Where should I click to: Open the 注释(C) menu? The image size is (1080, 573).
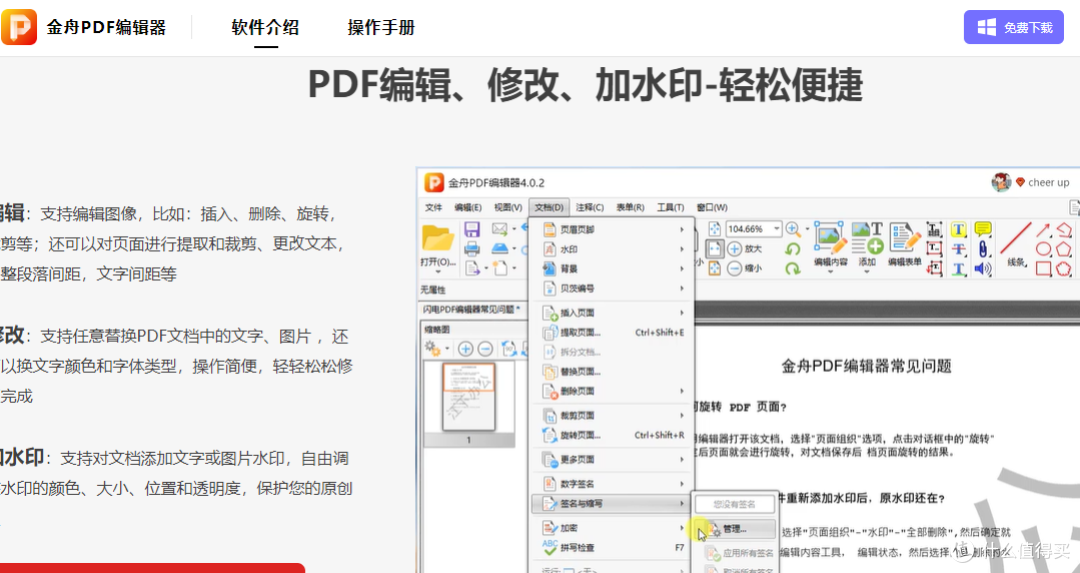click(x=590, y=207)
